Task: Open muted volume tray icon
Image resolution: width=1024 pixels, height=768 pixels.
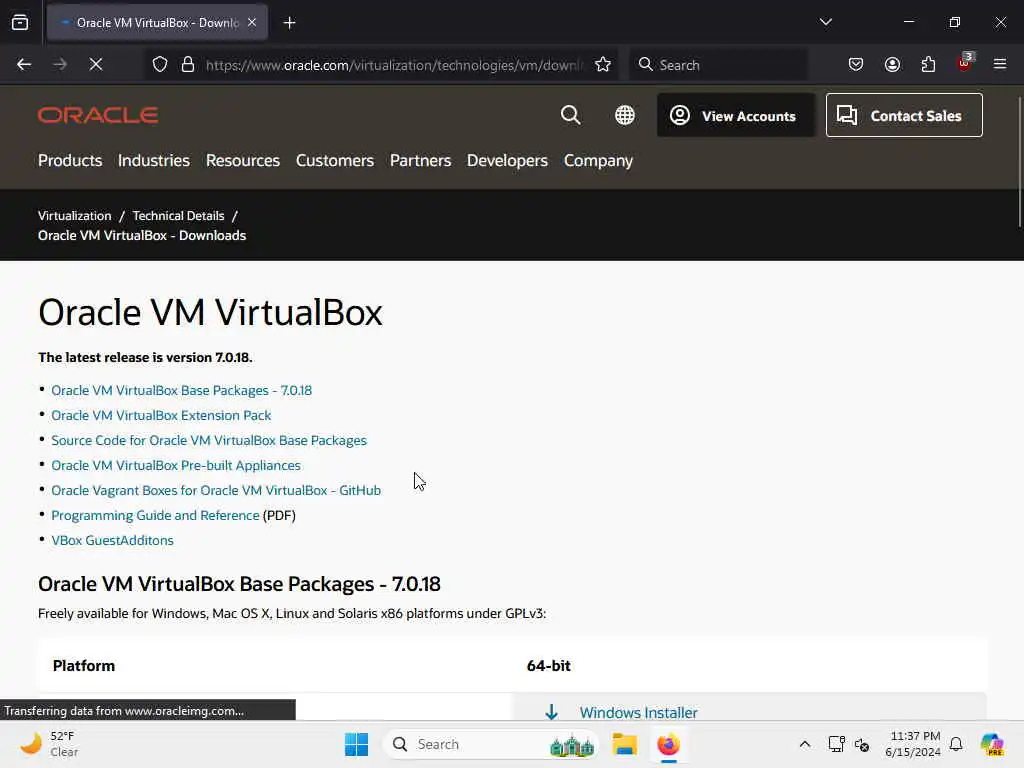Action: point(862,744)
